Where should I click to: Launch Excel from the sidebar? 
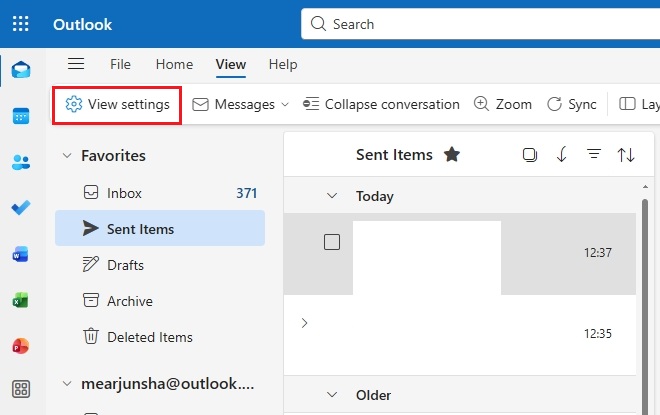(21, 301)
